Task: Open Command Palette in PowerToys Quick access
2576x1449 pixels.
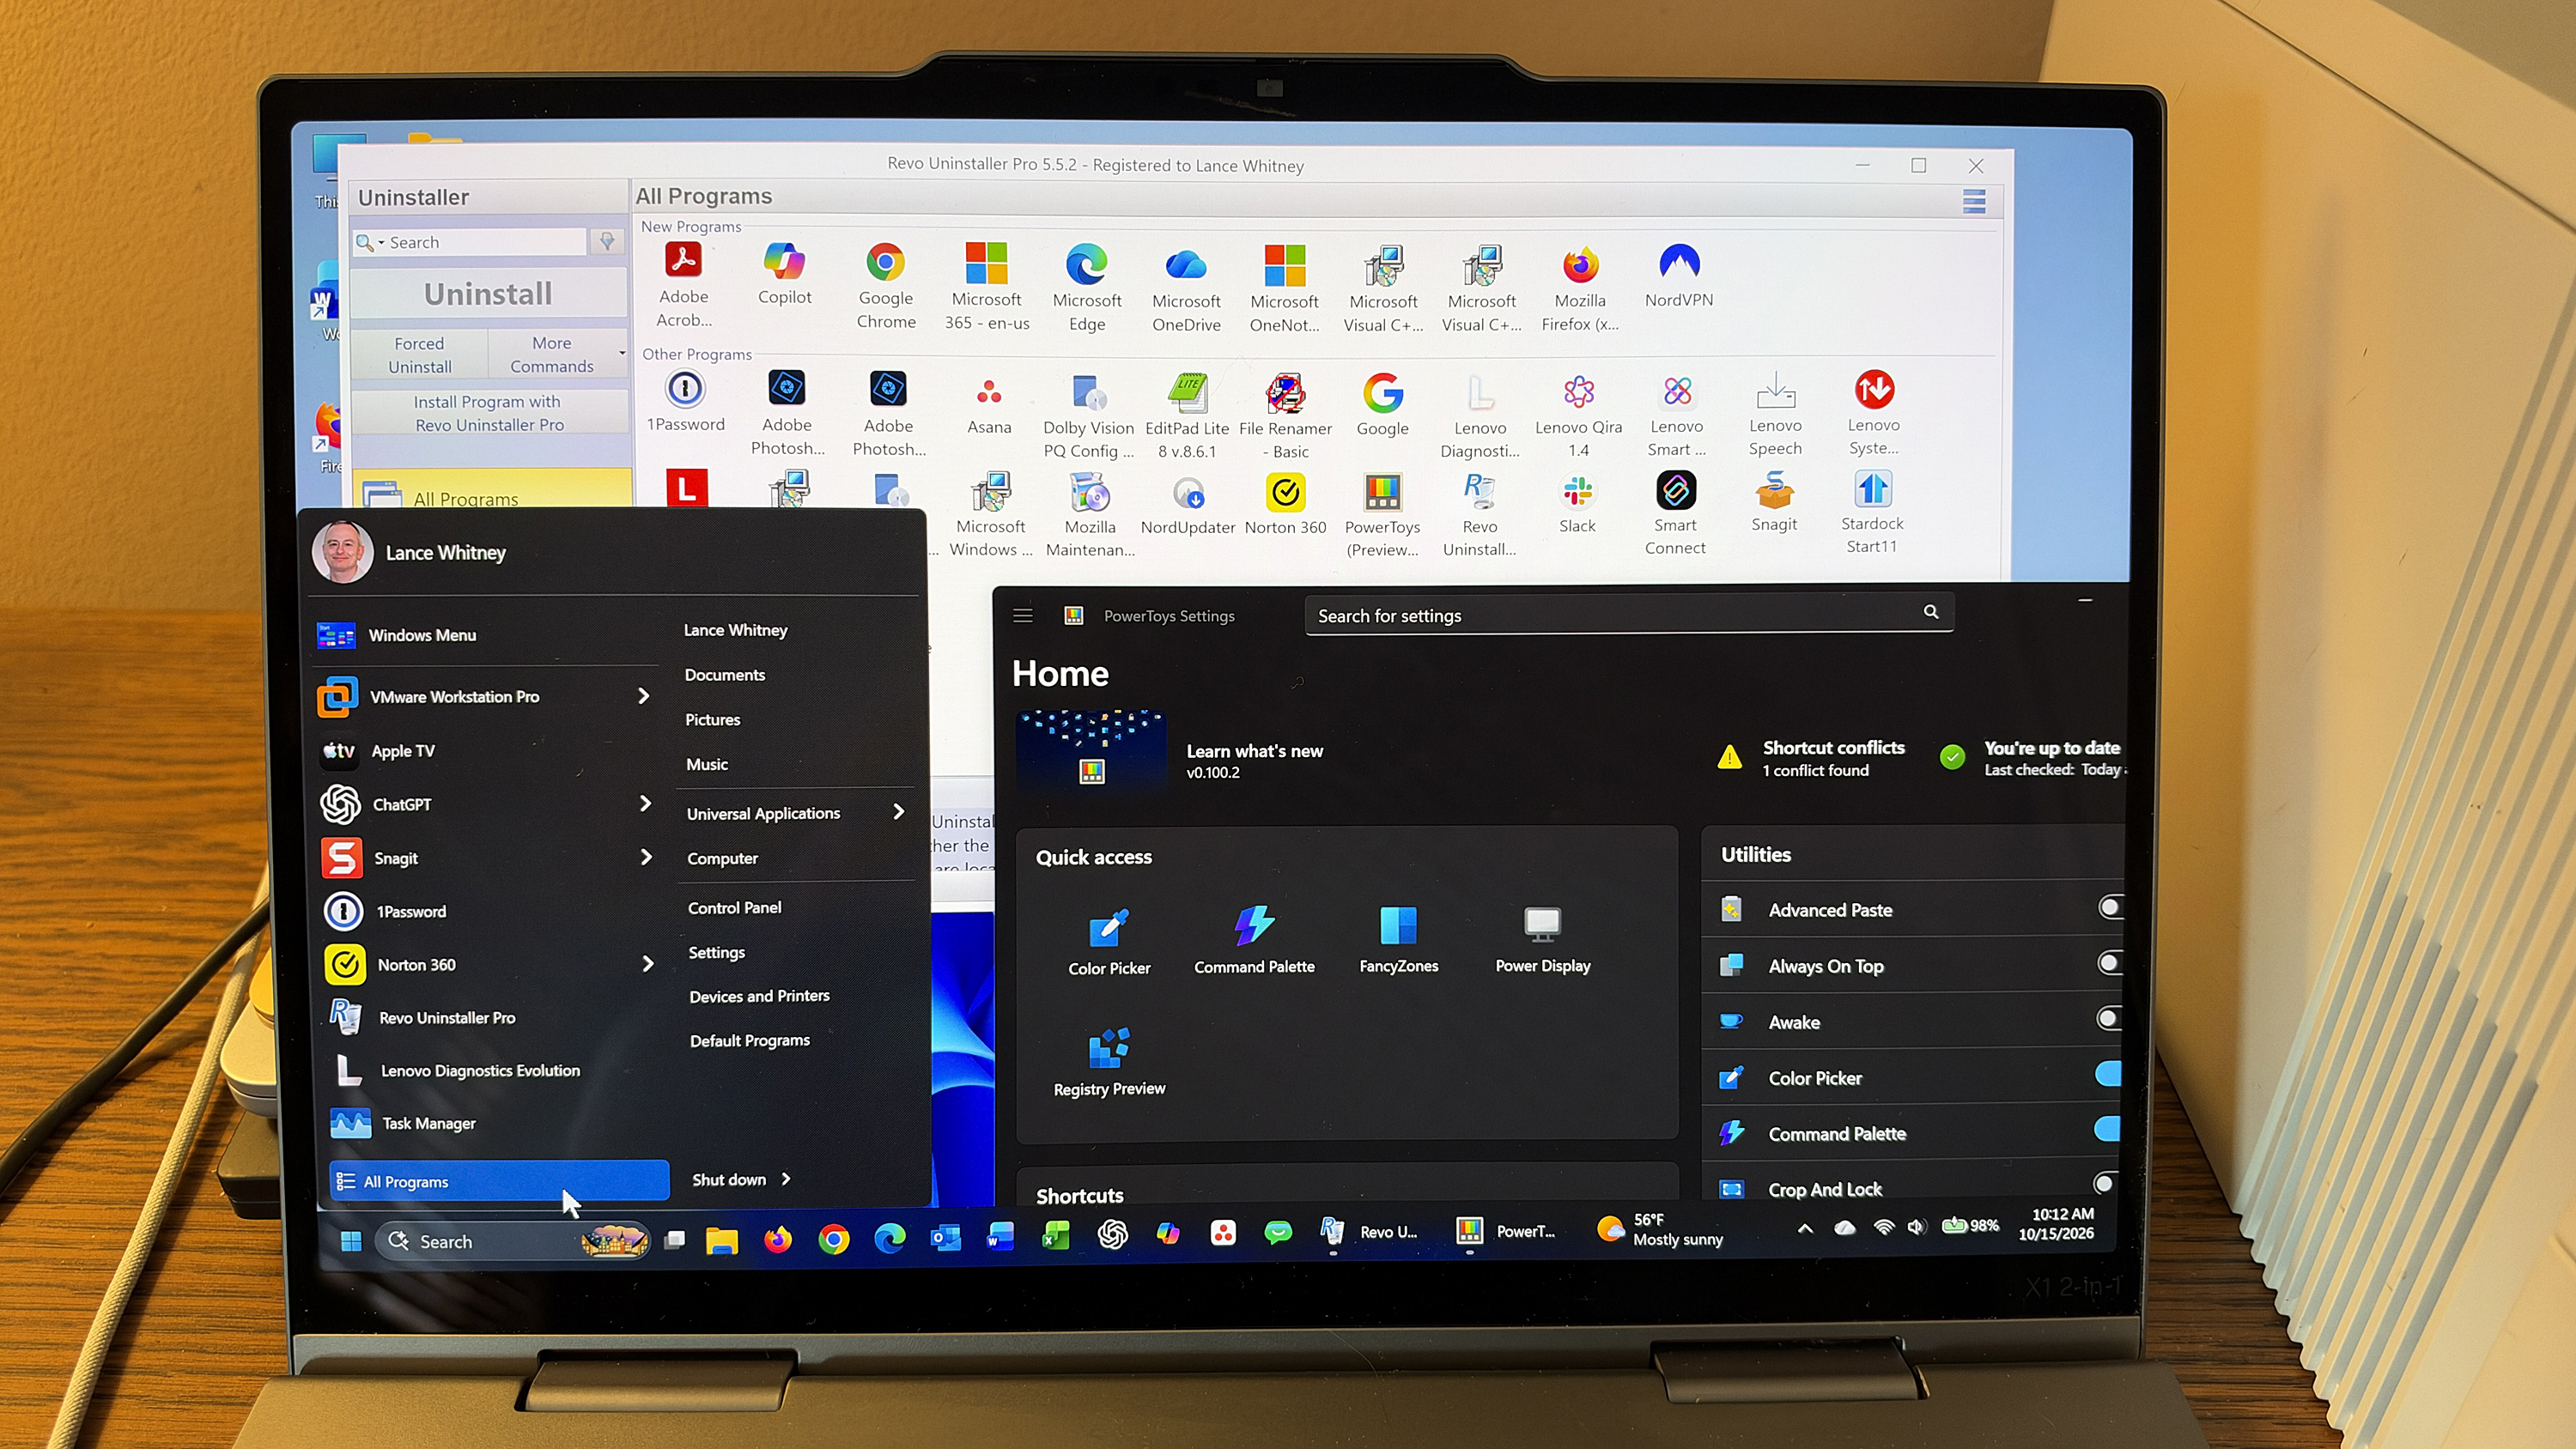Action: coord(1254,941)
